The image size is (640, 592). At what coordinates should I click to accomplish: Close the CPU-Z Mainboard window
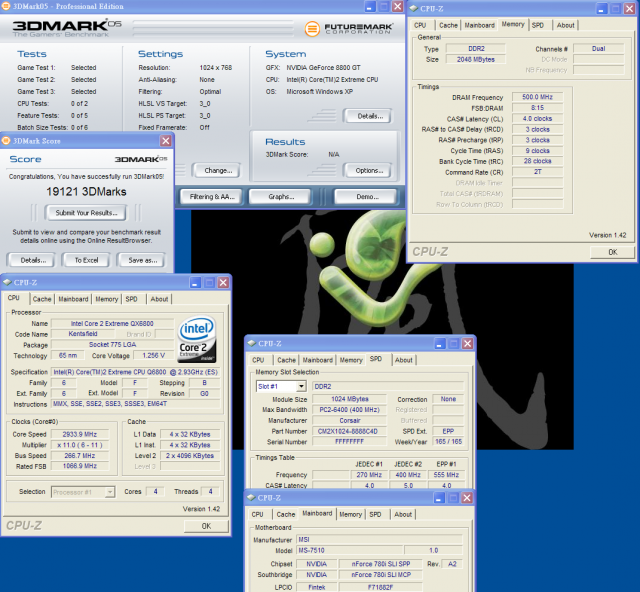tap(467, 498)
